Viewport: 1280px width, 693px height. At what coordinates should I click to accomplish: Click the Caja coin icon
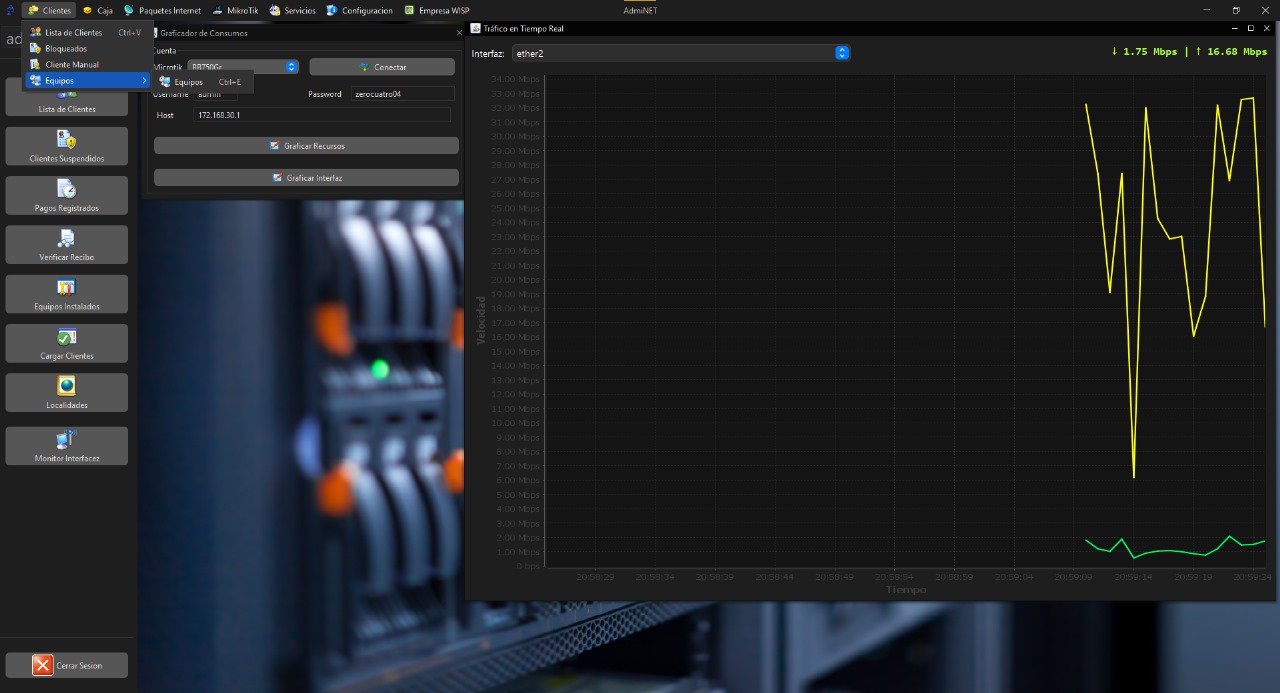pyautogui.click(x=87, y=10)
